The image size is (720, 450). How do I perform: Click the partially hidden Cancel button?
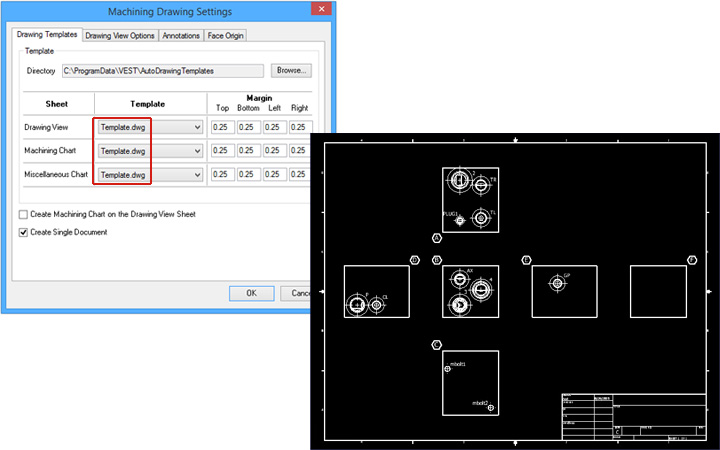tap(297, 293)
